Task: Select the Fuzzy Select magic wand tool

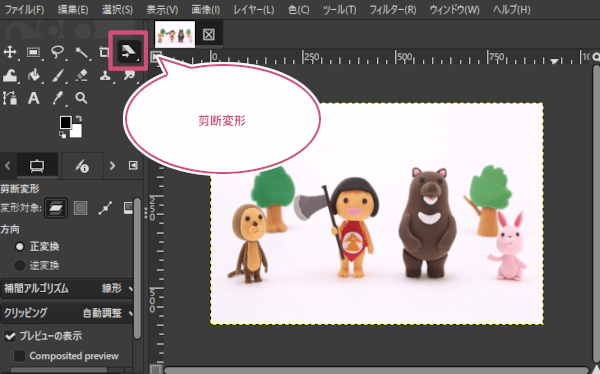Action: (x=82, y=52)
